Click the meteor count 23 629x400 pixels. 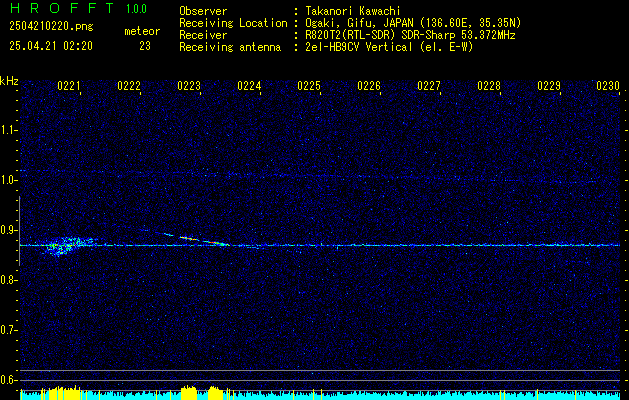(x=145, y=46)
